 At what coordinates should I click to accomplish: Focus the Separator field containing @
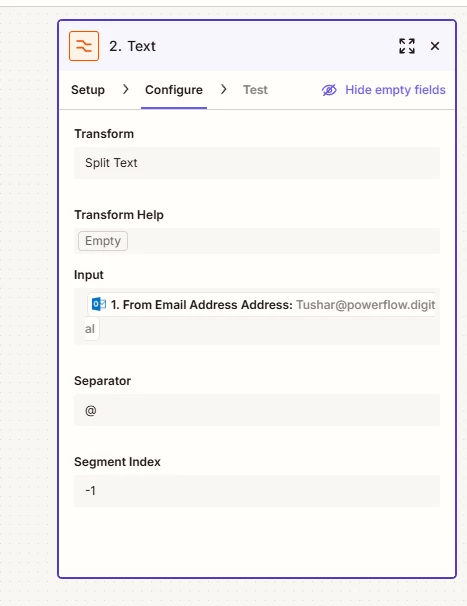257,410
